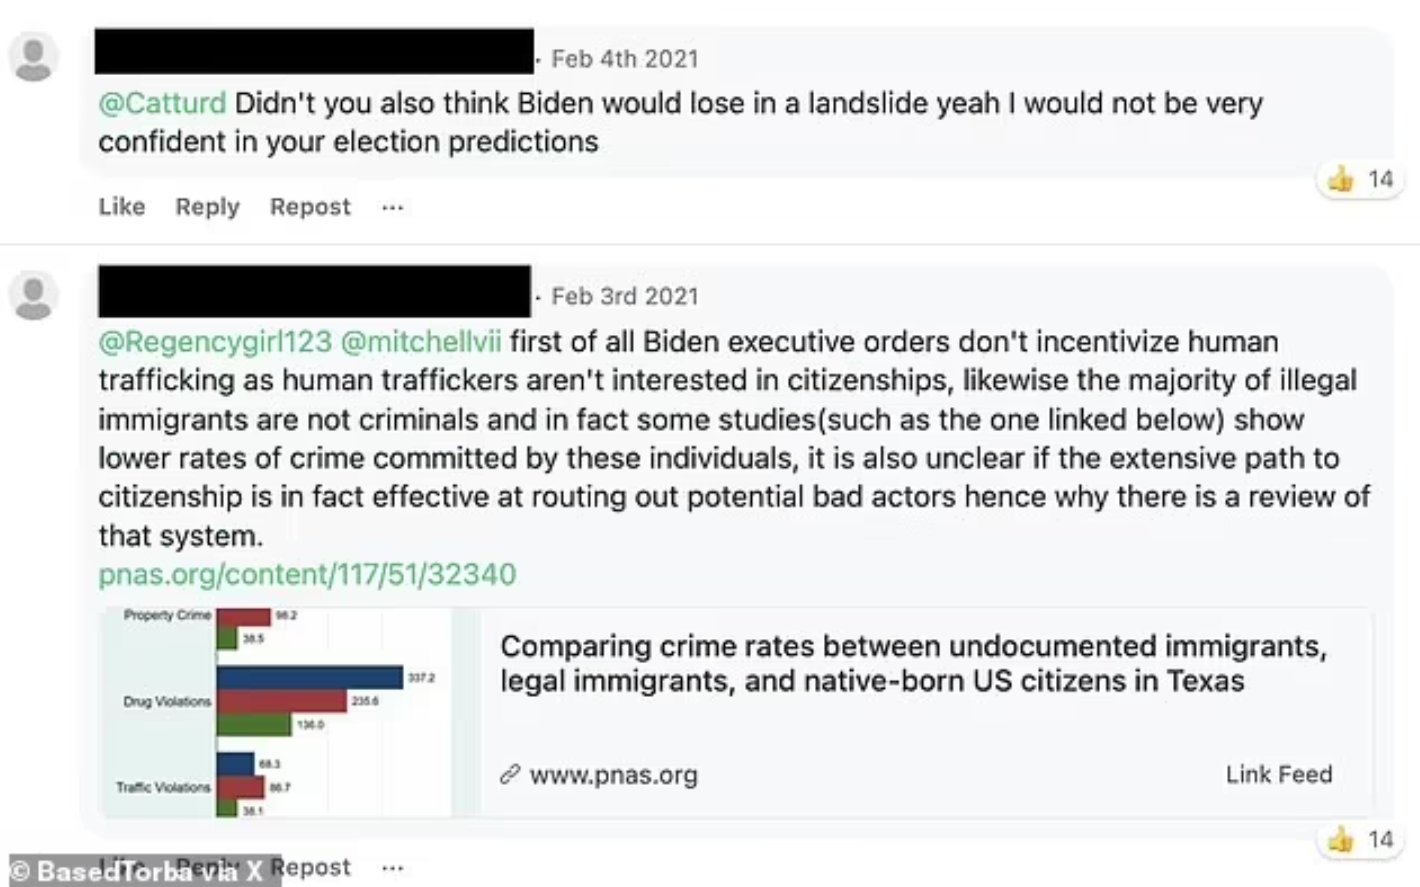This screenshot has width=1420, height=887.
Task: Reply to the @Catturd election predictions post
Action: click(207, 207)
